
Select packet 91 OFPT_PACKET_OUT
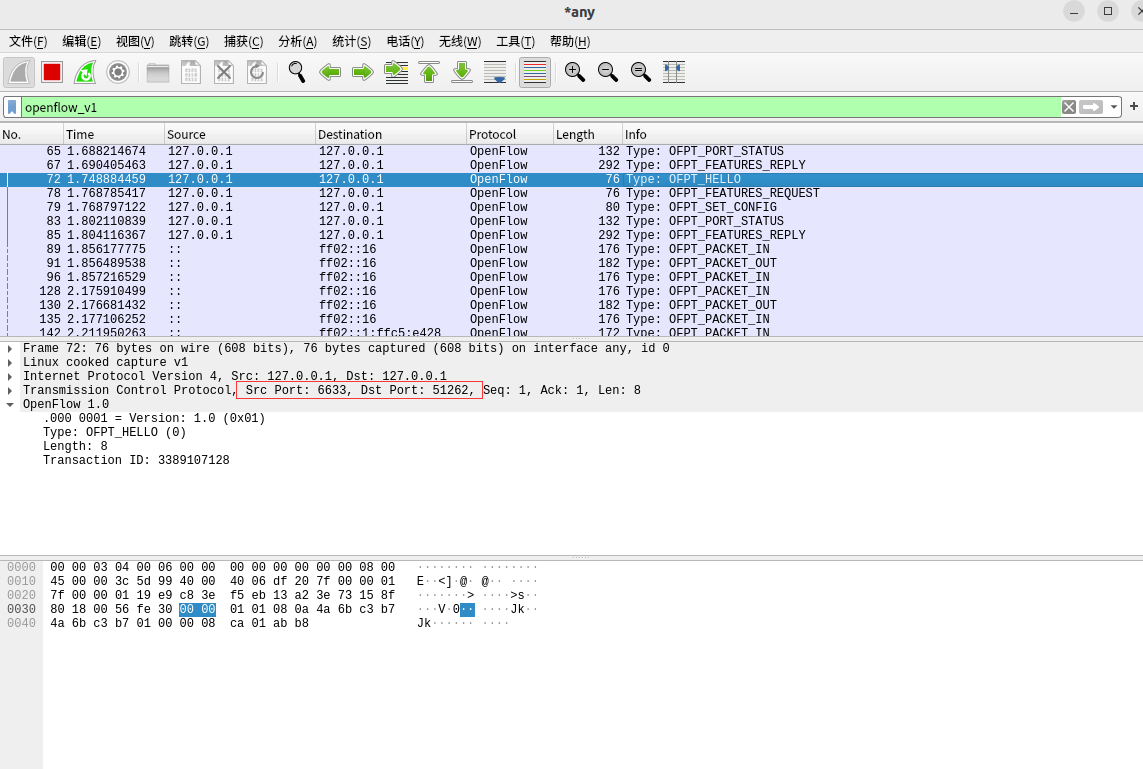pos(572,263)
